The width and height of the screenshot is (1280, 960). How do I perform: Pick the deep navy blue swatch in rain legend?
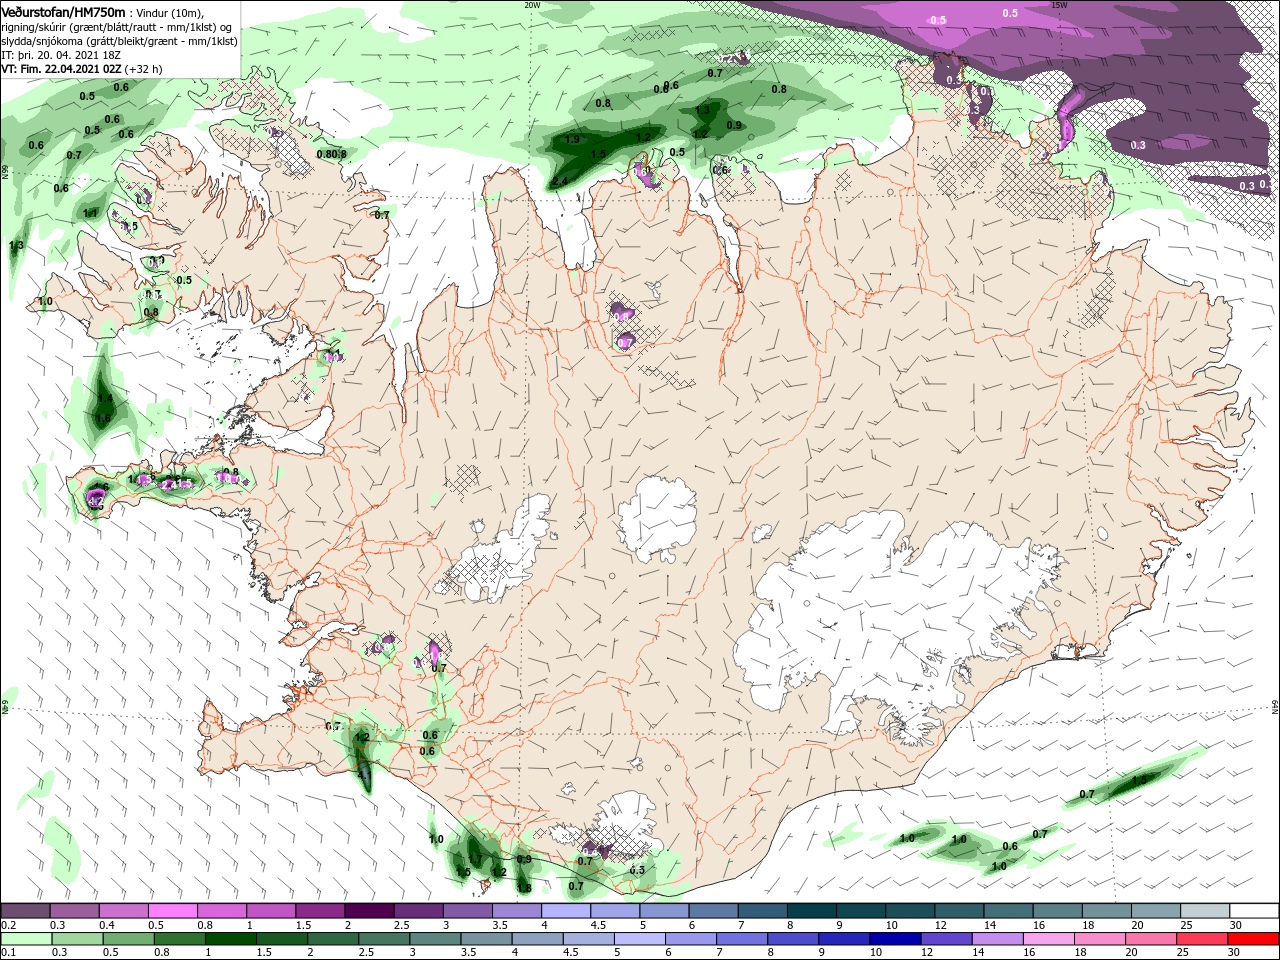coord(896,939)
